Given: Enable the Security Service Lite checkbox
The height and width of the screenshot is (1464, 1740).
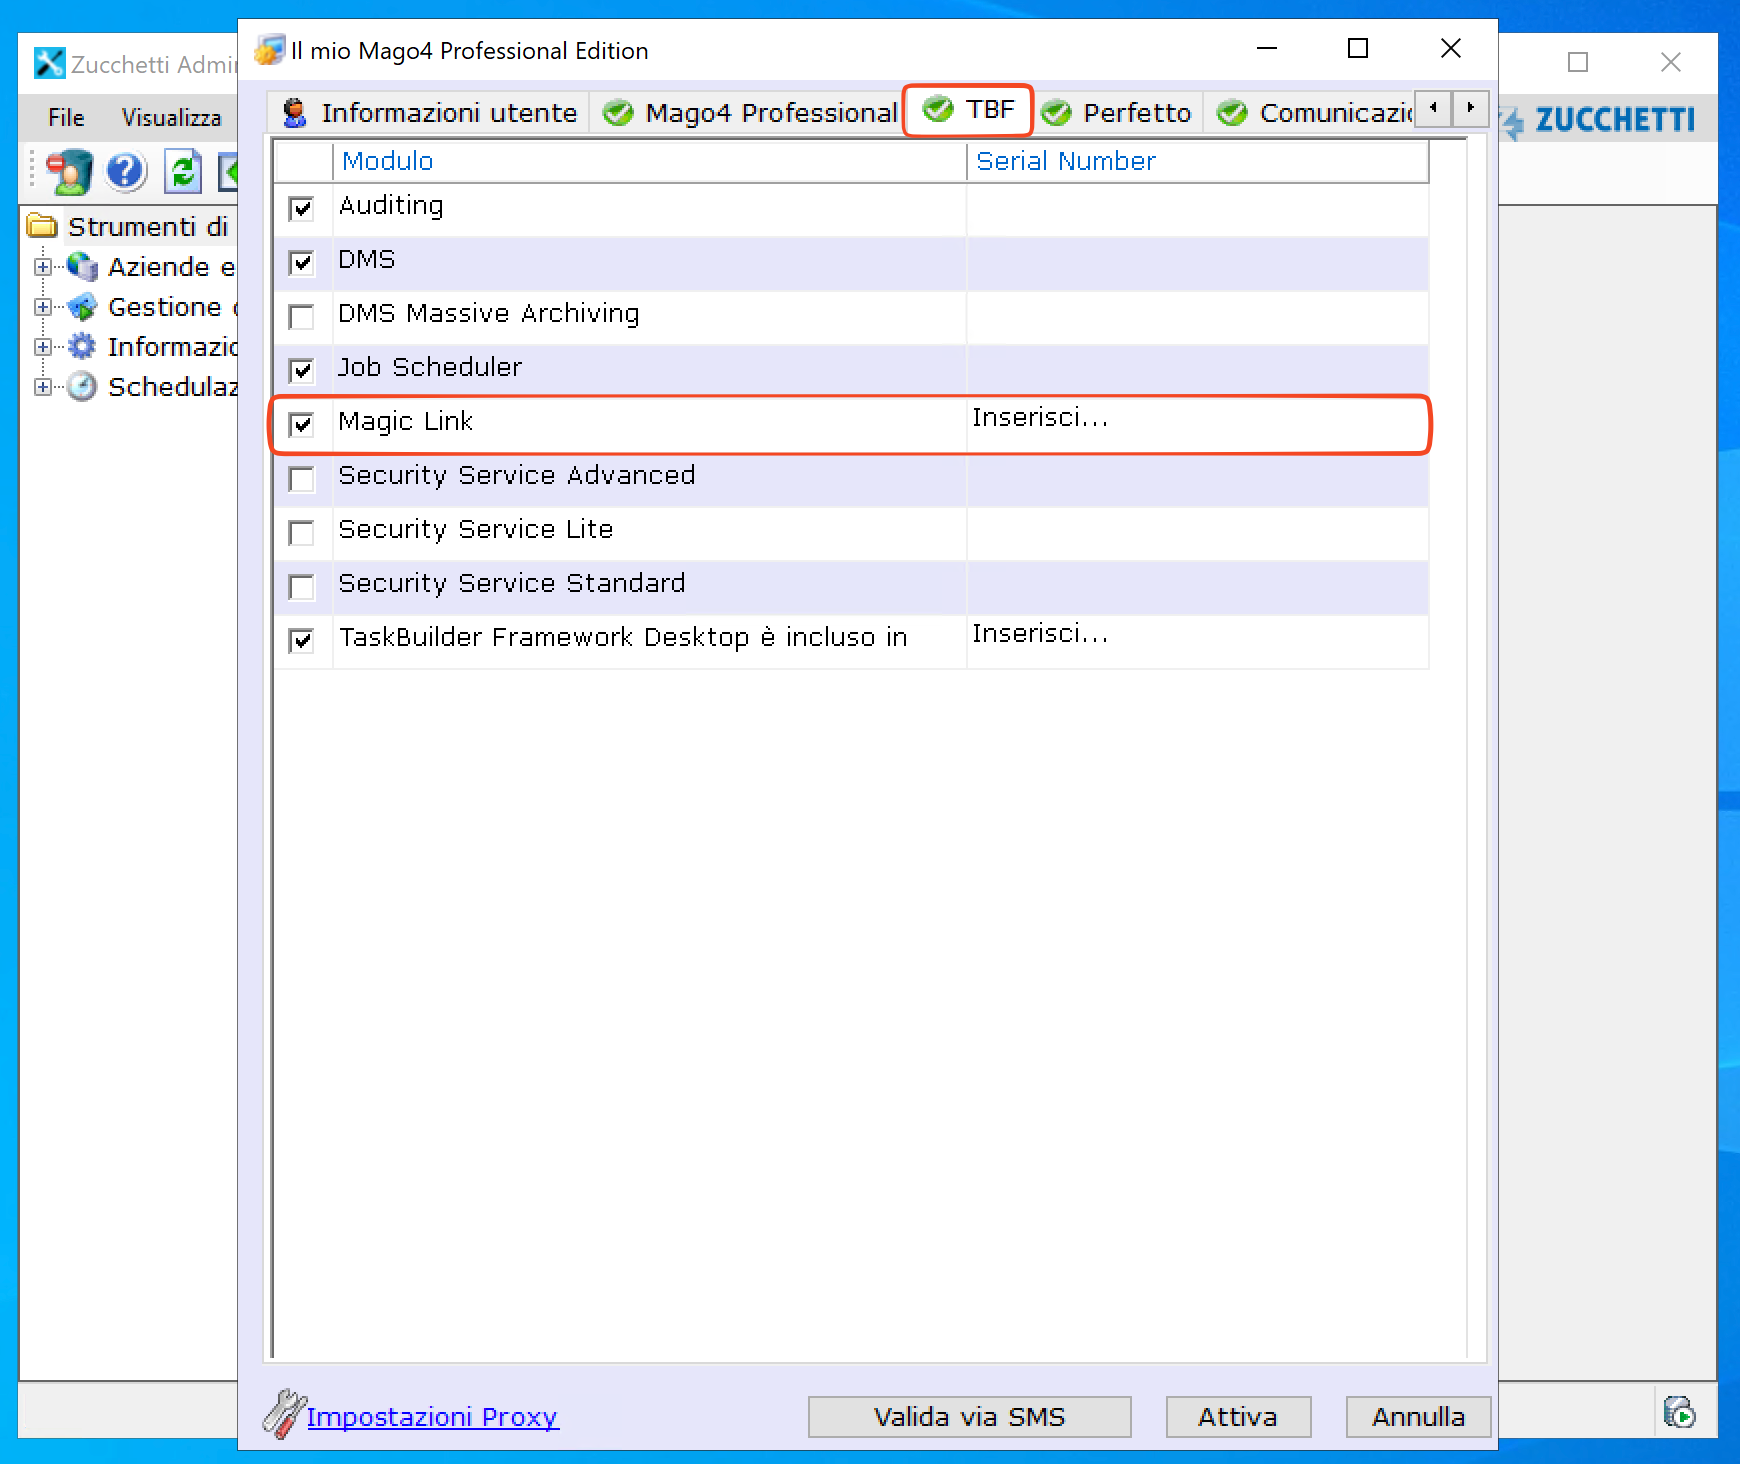Looking at the screenshot, I should pyautogui.click(x=301, y=533).
